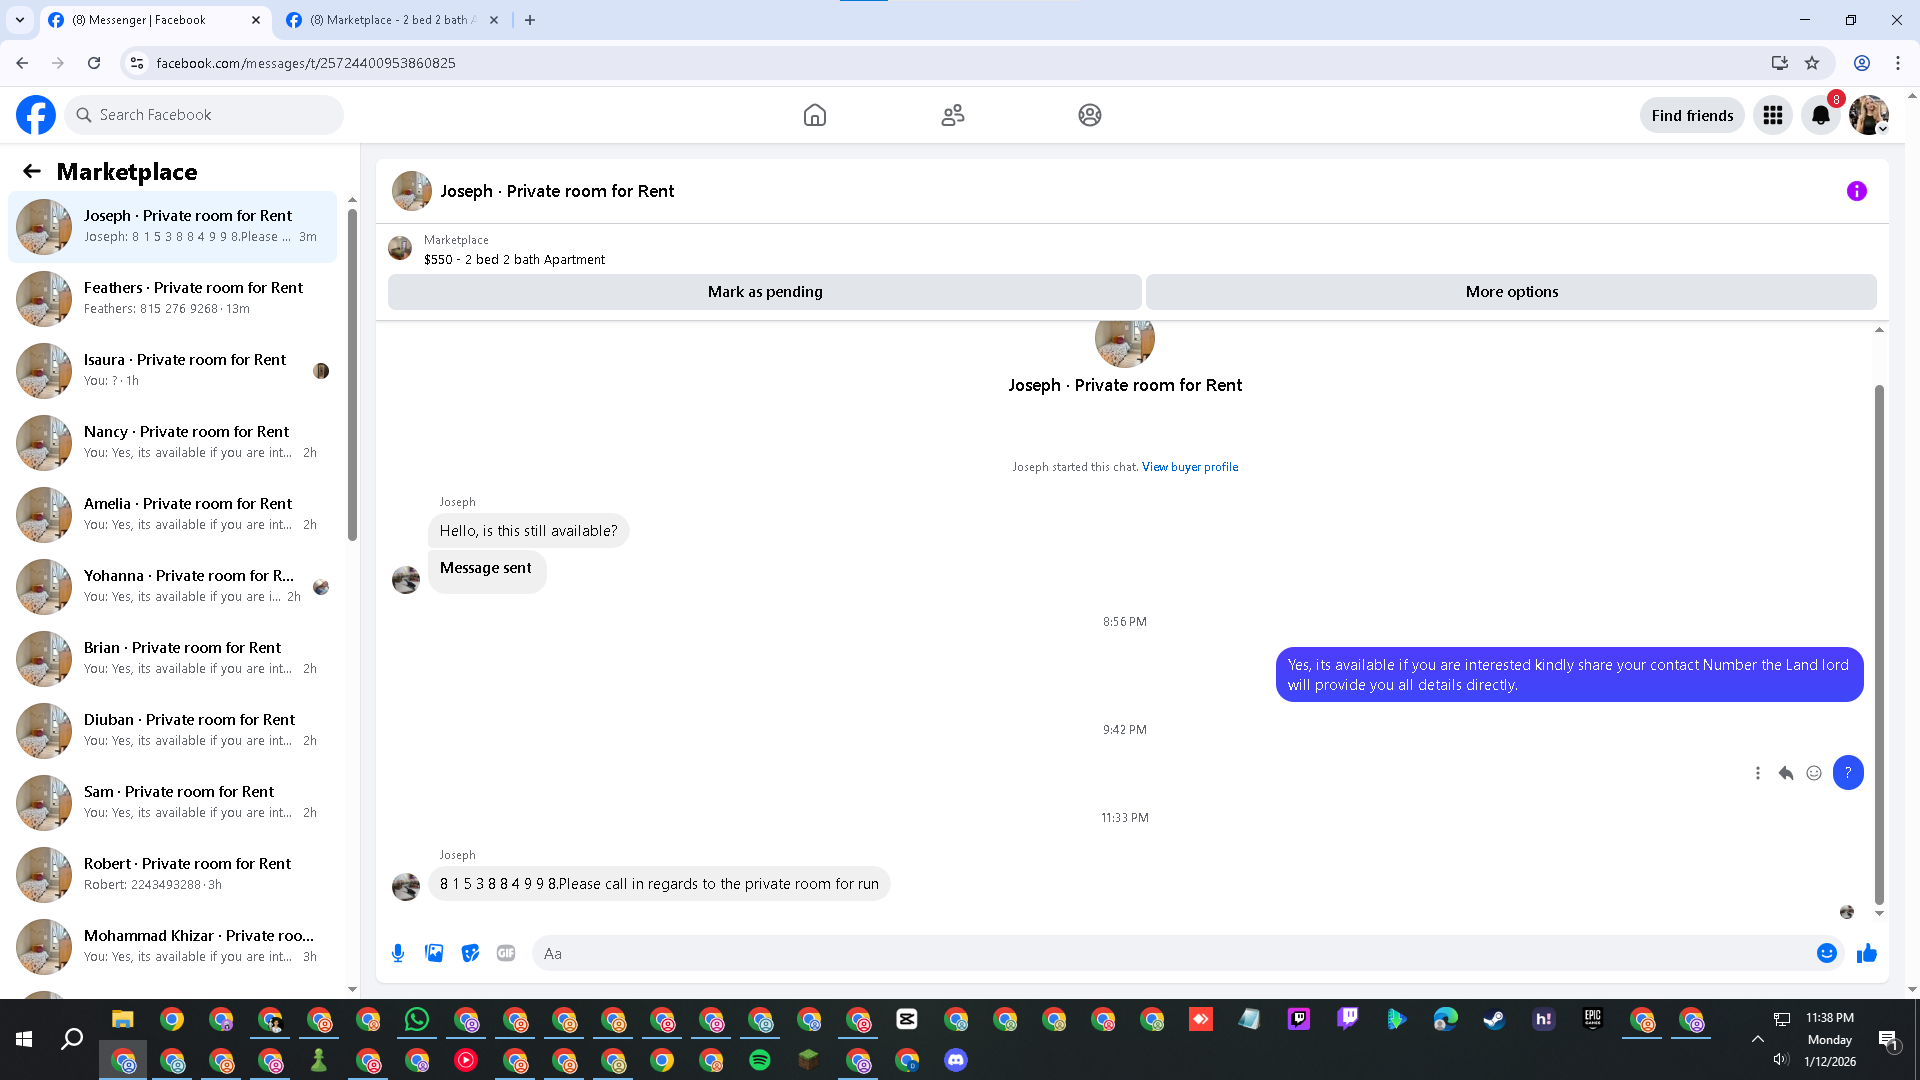This screenshot has height=1080, width=1920.
Task: Open more options for the question mark message
Action: (x=1757, y=773)
